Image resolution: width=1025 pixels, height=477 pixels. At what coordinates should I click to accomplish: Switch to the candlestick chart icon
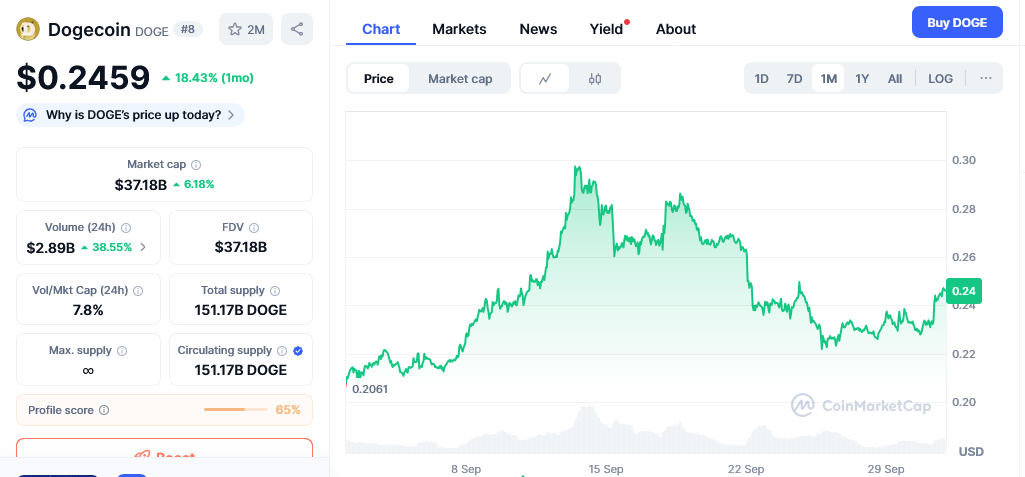pos(595,79)
